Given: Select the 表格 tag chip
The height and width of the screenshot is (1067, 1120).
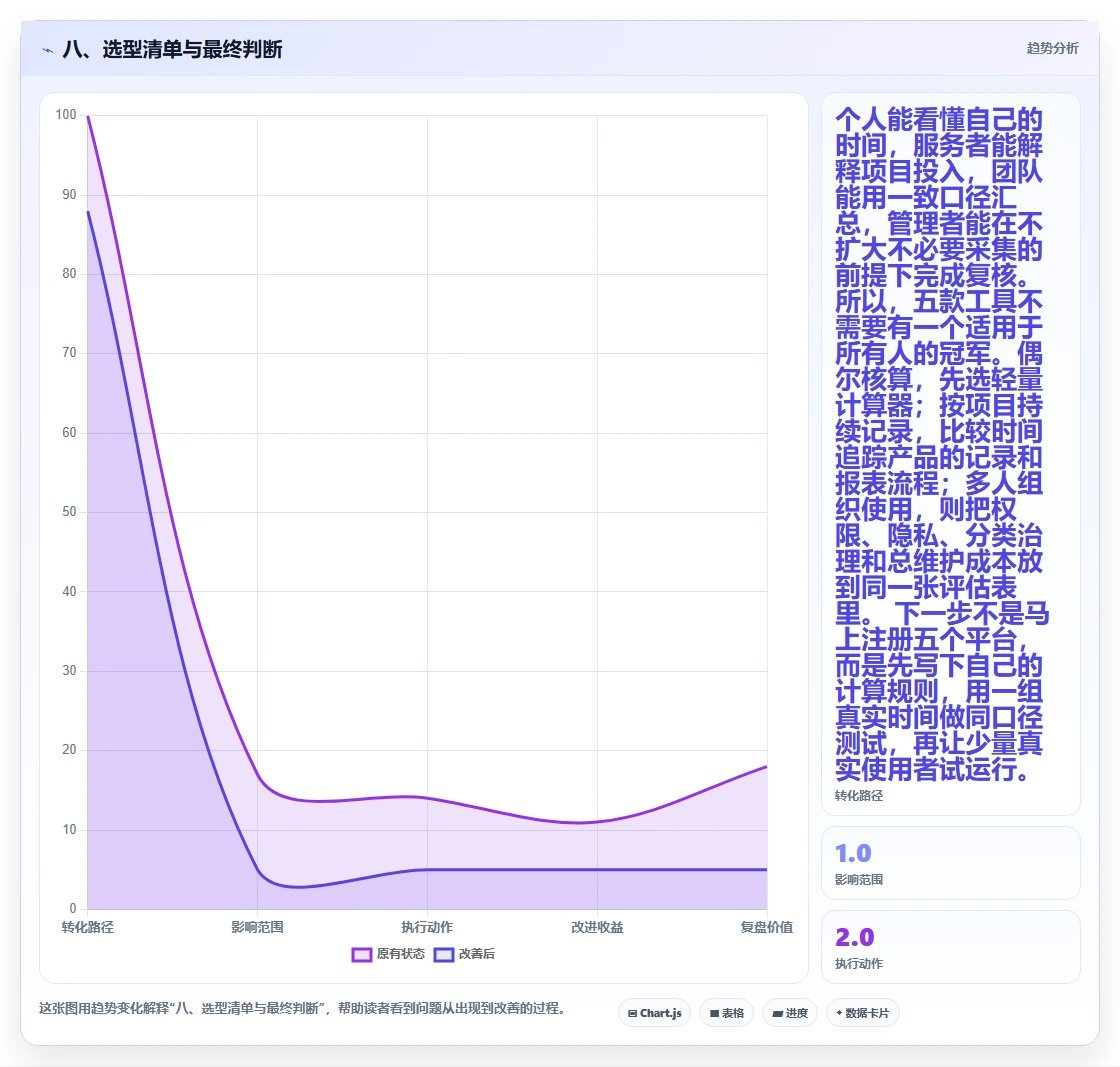Looking at the screenshot, I should coord(726,1013).
